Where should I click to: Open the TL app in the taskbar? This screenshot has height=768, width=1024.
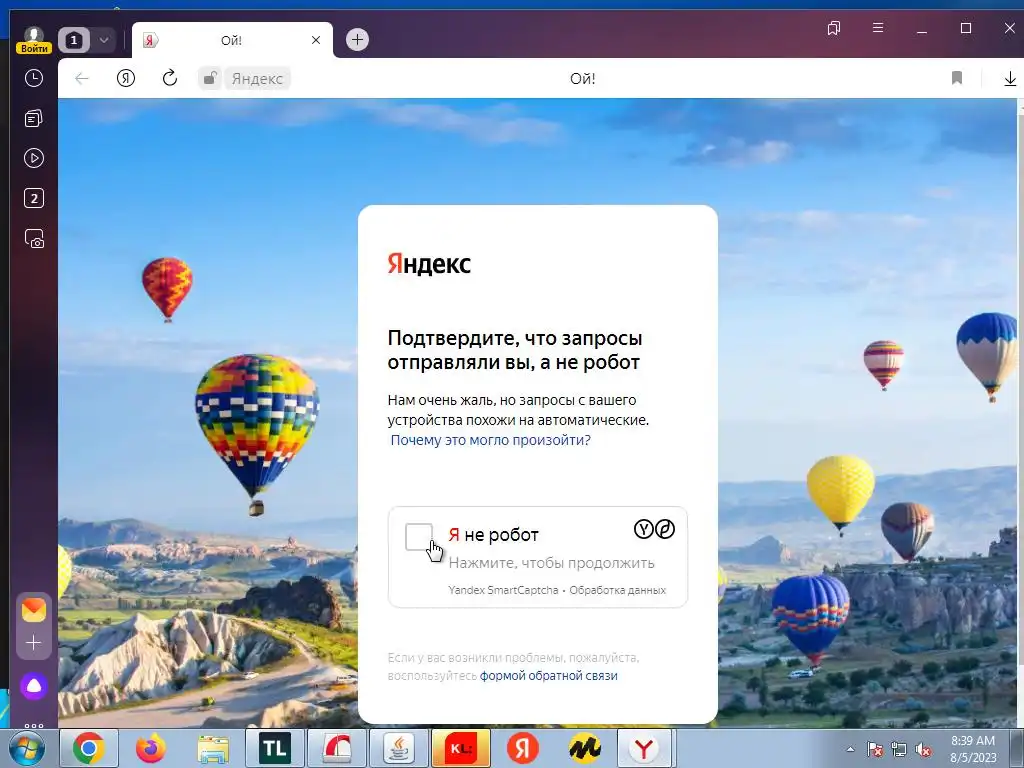pyautogui.click(x=275, y=748)
